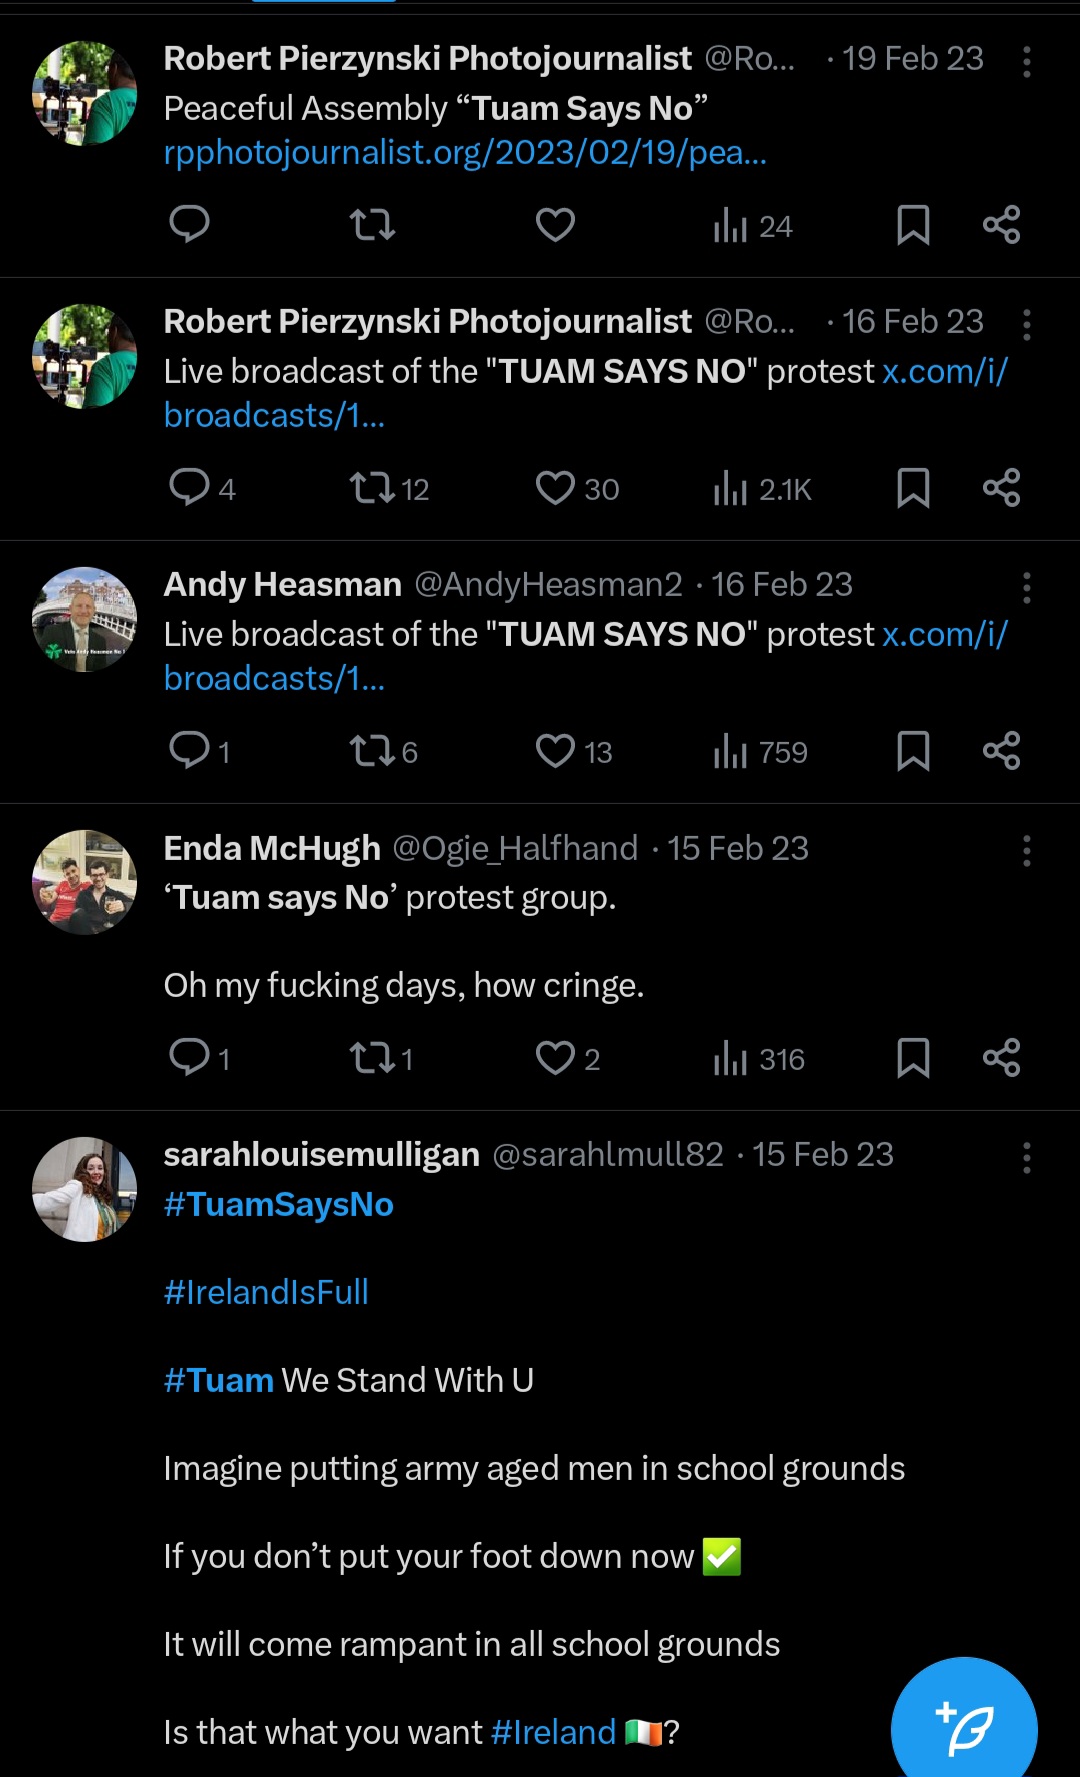Image resolution: width=1080 pixels, height=1777 pixels.
Task: Bookmark Robert's 16 Feb broadcast post
Action: pyautogui.click(x=913, y=489)
